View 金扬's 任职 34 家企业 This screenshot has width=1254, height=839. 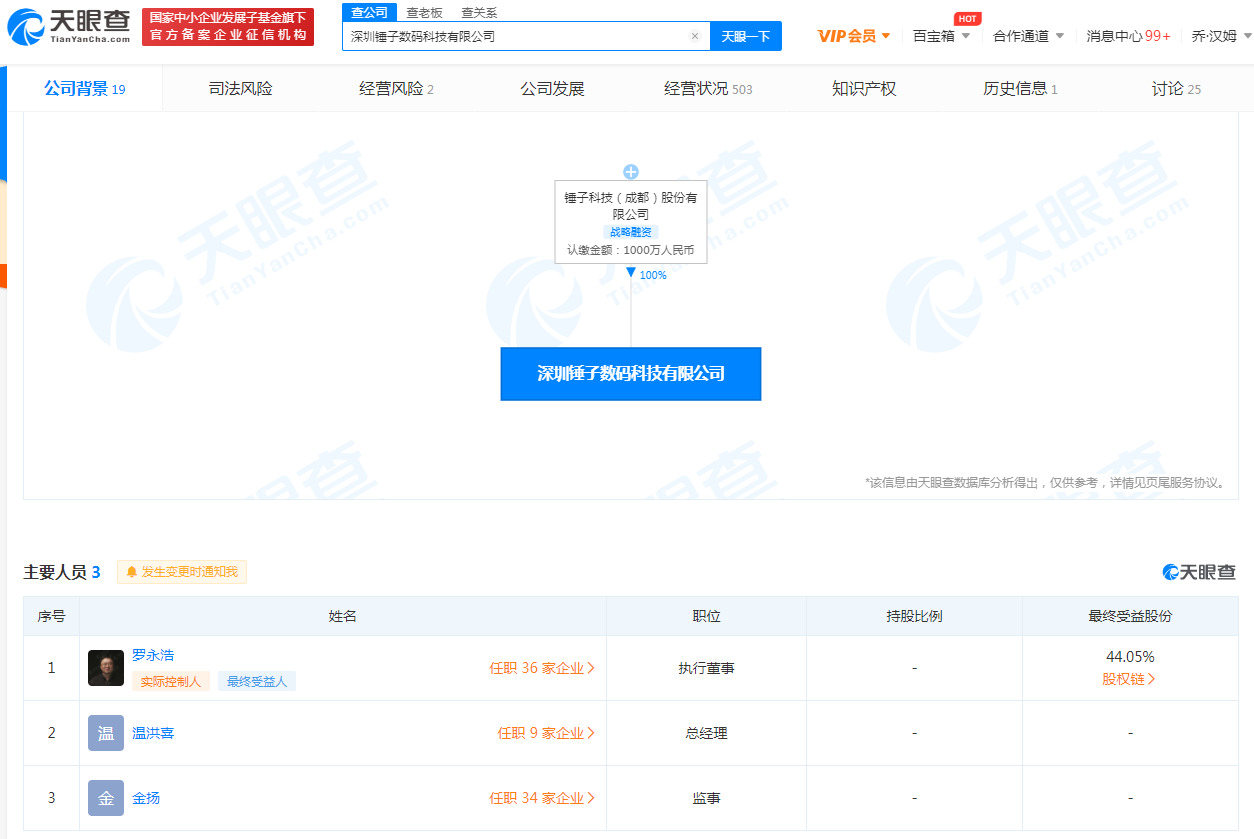click(542, 798)
